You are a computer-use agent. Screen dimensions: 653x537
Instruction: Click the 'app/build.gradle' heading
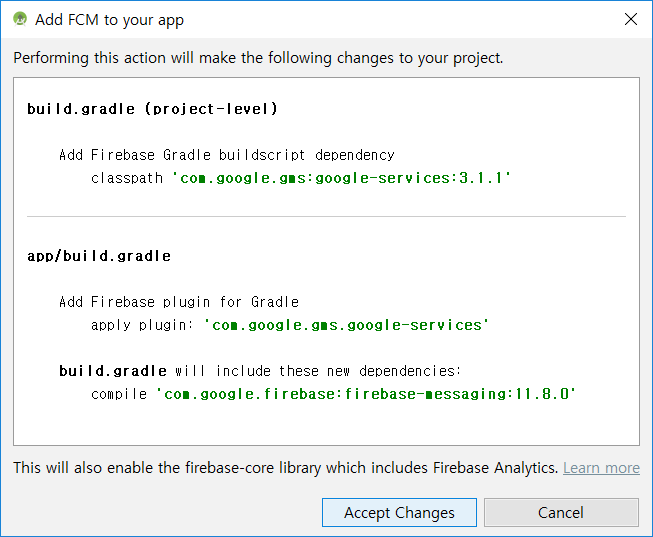(x=99, y=256)
